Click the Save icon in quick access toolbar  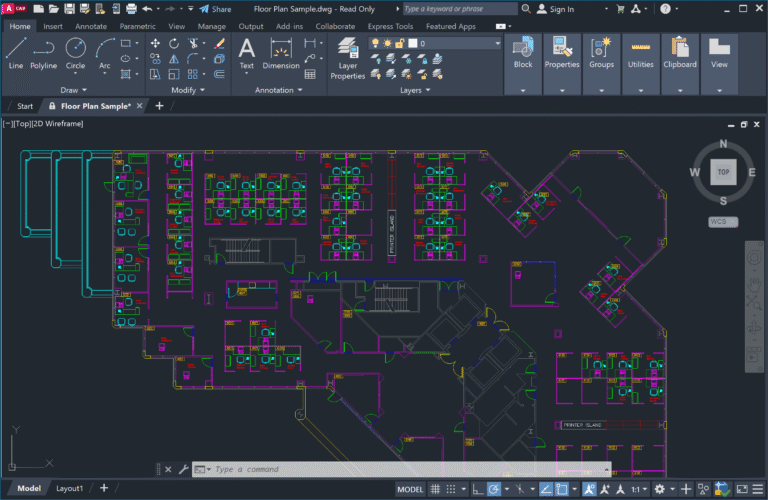[x=70, y=9]
